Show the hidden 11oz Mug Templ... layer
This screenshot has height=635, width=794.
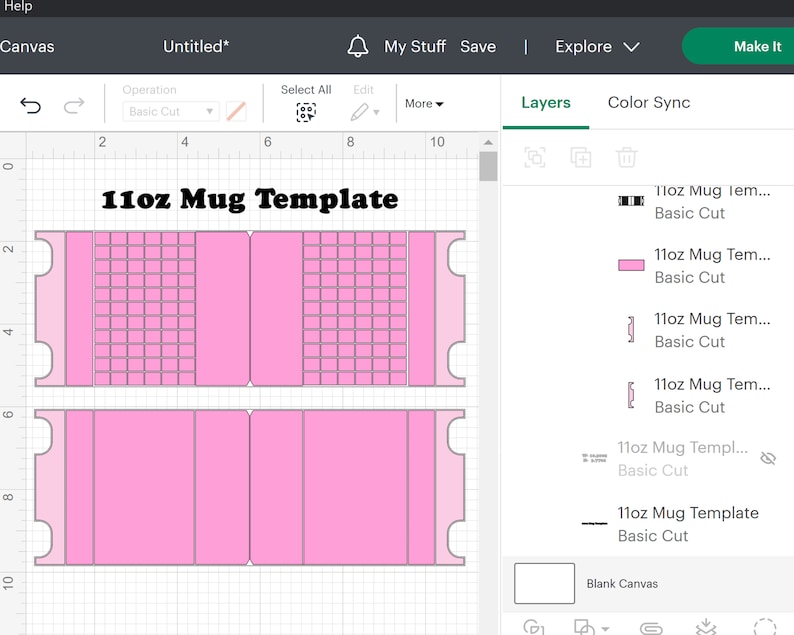tap(768, 459)
